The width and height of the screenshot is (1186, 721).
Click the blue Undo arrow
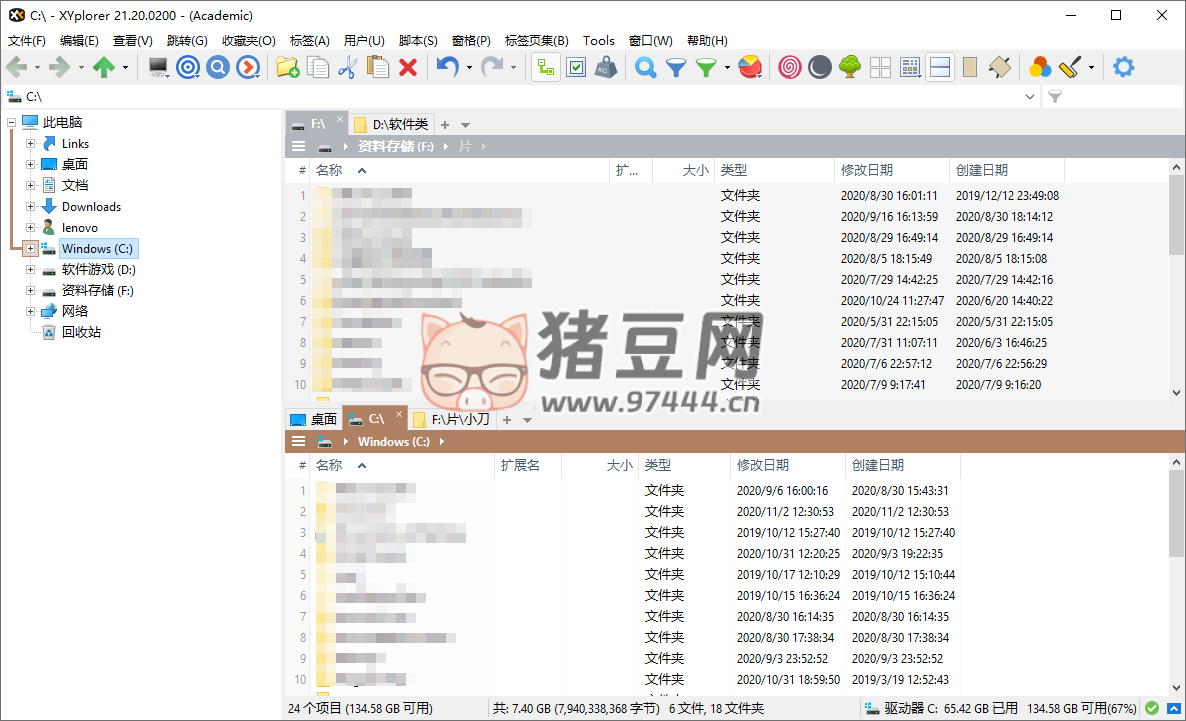pyautogui.click(x=447, y=67)
